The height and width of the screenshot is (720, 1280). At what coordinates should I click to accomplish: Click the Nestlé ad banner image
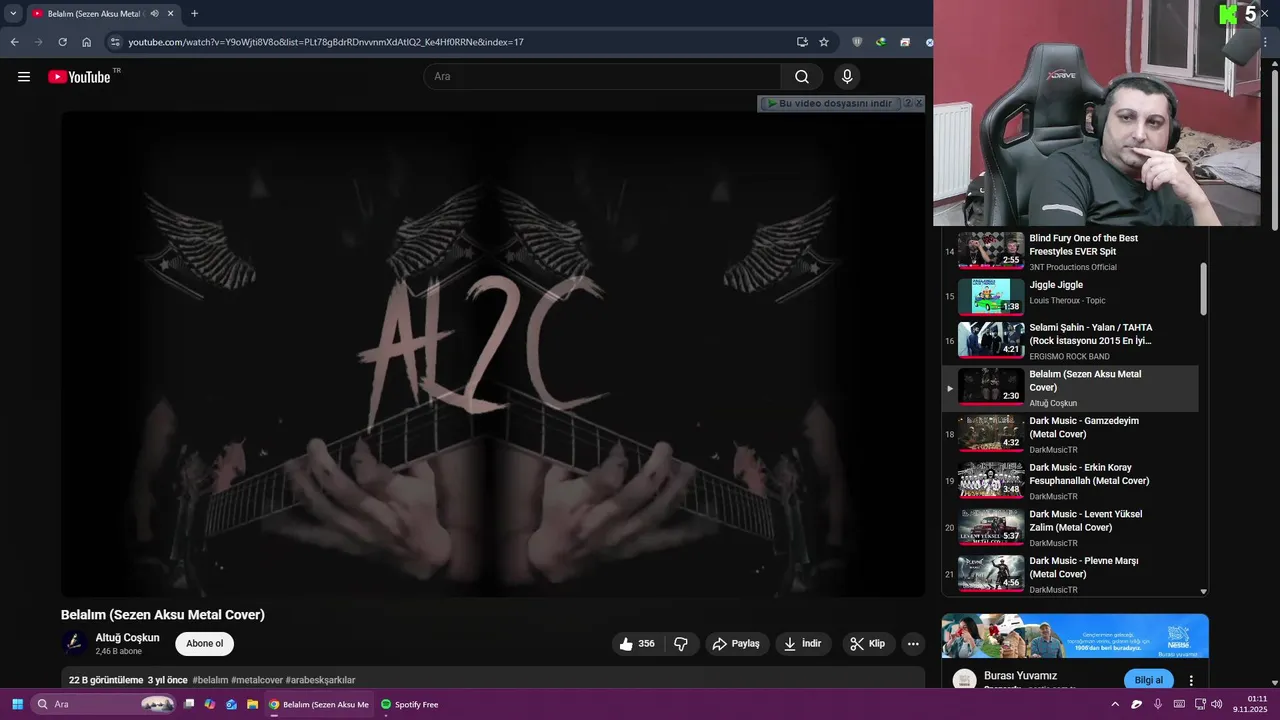point(1075,636)
